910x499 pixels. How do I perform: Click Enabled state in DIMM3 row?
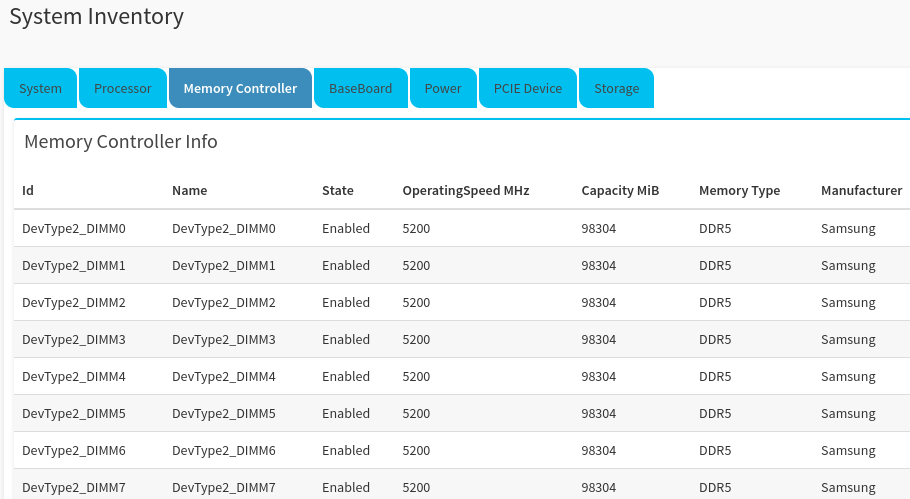point(346,339)
